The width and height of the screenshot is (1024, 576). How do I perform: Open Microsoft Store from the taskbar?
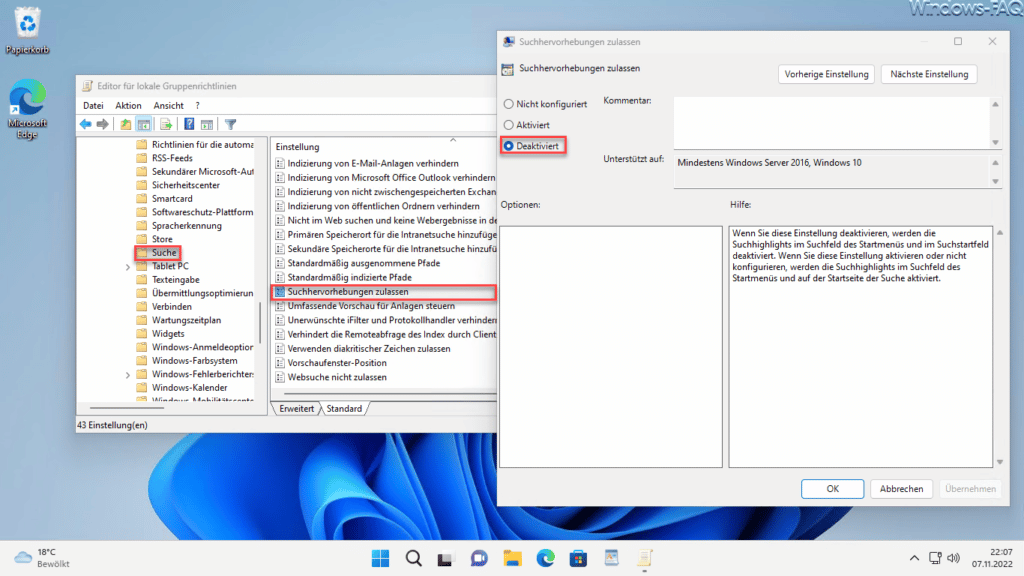(x=578, y=558)
